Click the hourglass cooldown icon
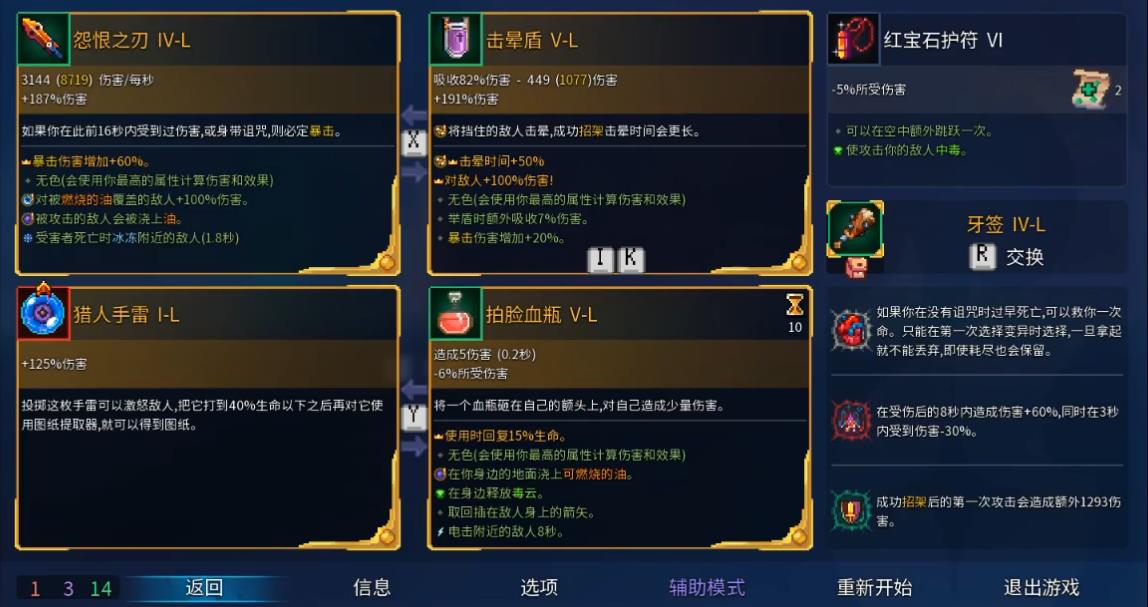 794,305
